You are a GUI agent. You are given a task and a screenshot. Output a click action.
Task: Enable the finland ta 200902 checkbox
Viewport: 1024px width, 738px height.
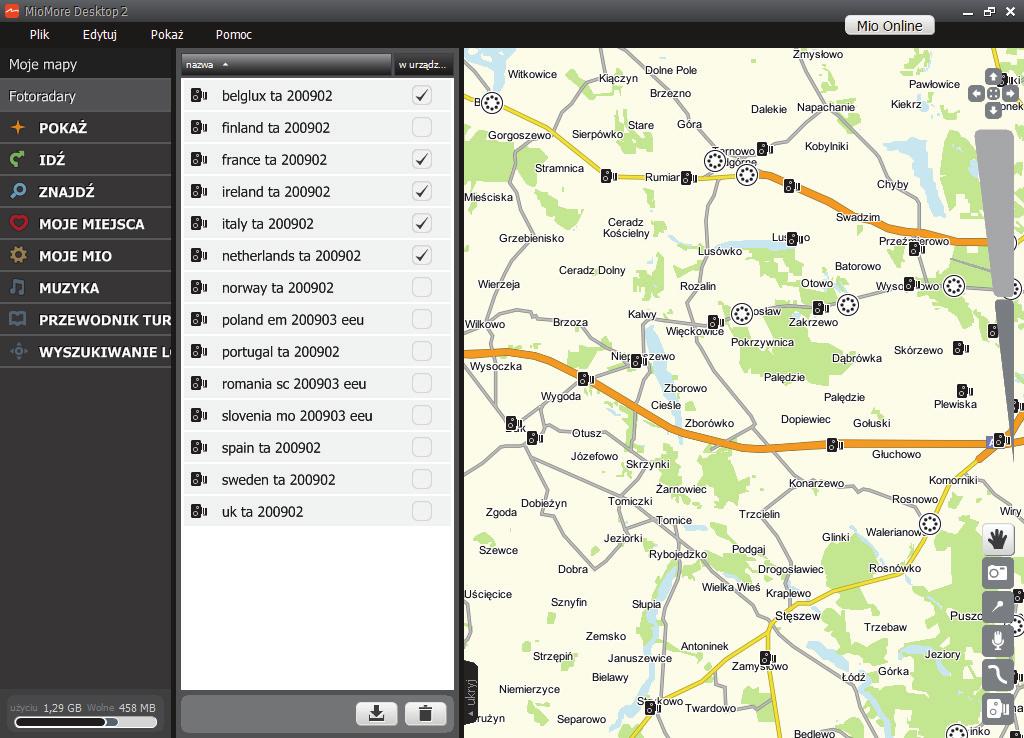[x=422, y=127]
